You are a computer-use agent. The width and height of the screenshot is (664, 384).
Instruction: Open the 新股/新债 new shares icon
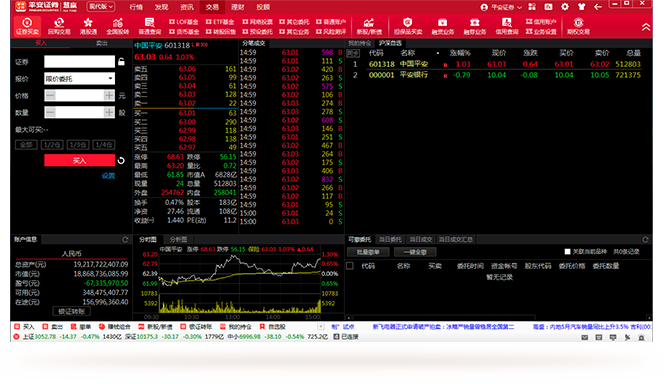369,26
